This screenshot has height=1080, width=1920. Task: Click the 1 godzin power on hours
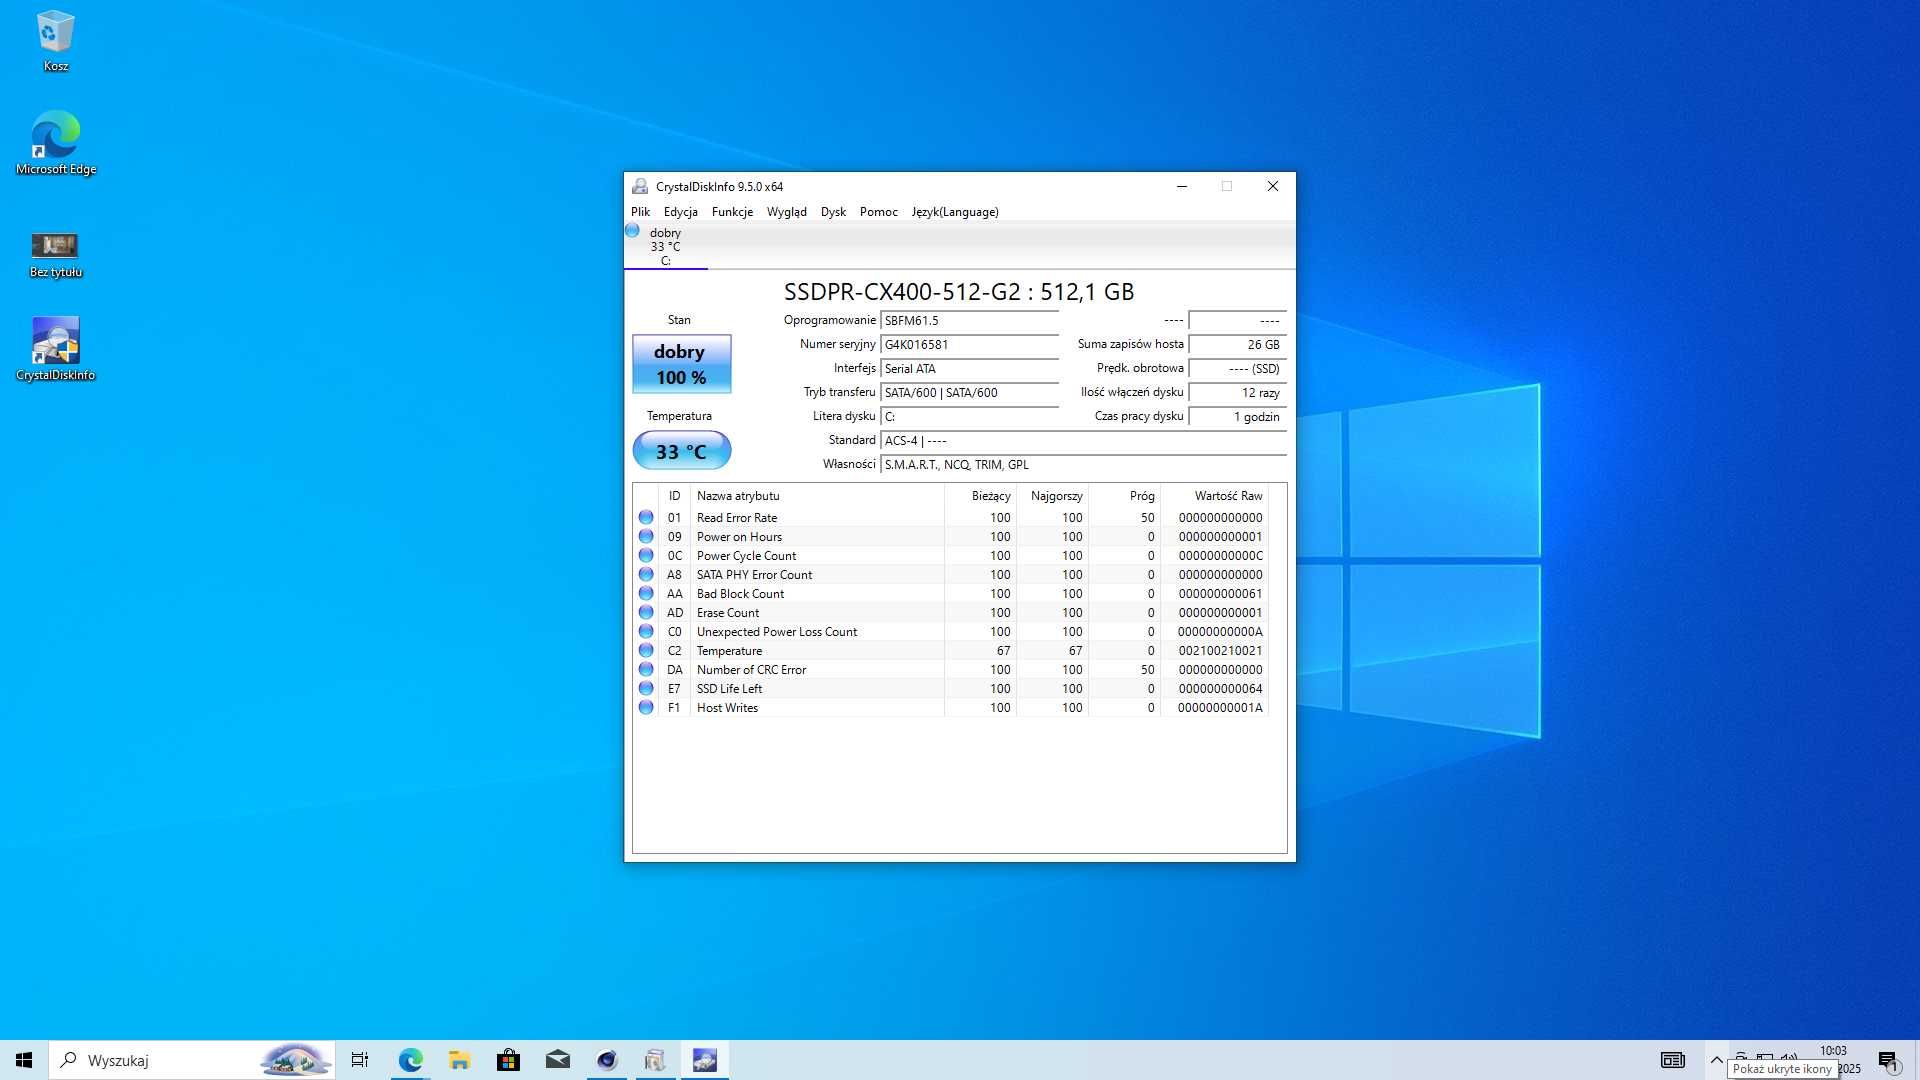[x=1237, y=417]
